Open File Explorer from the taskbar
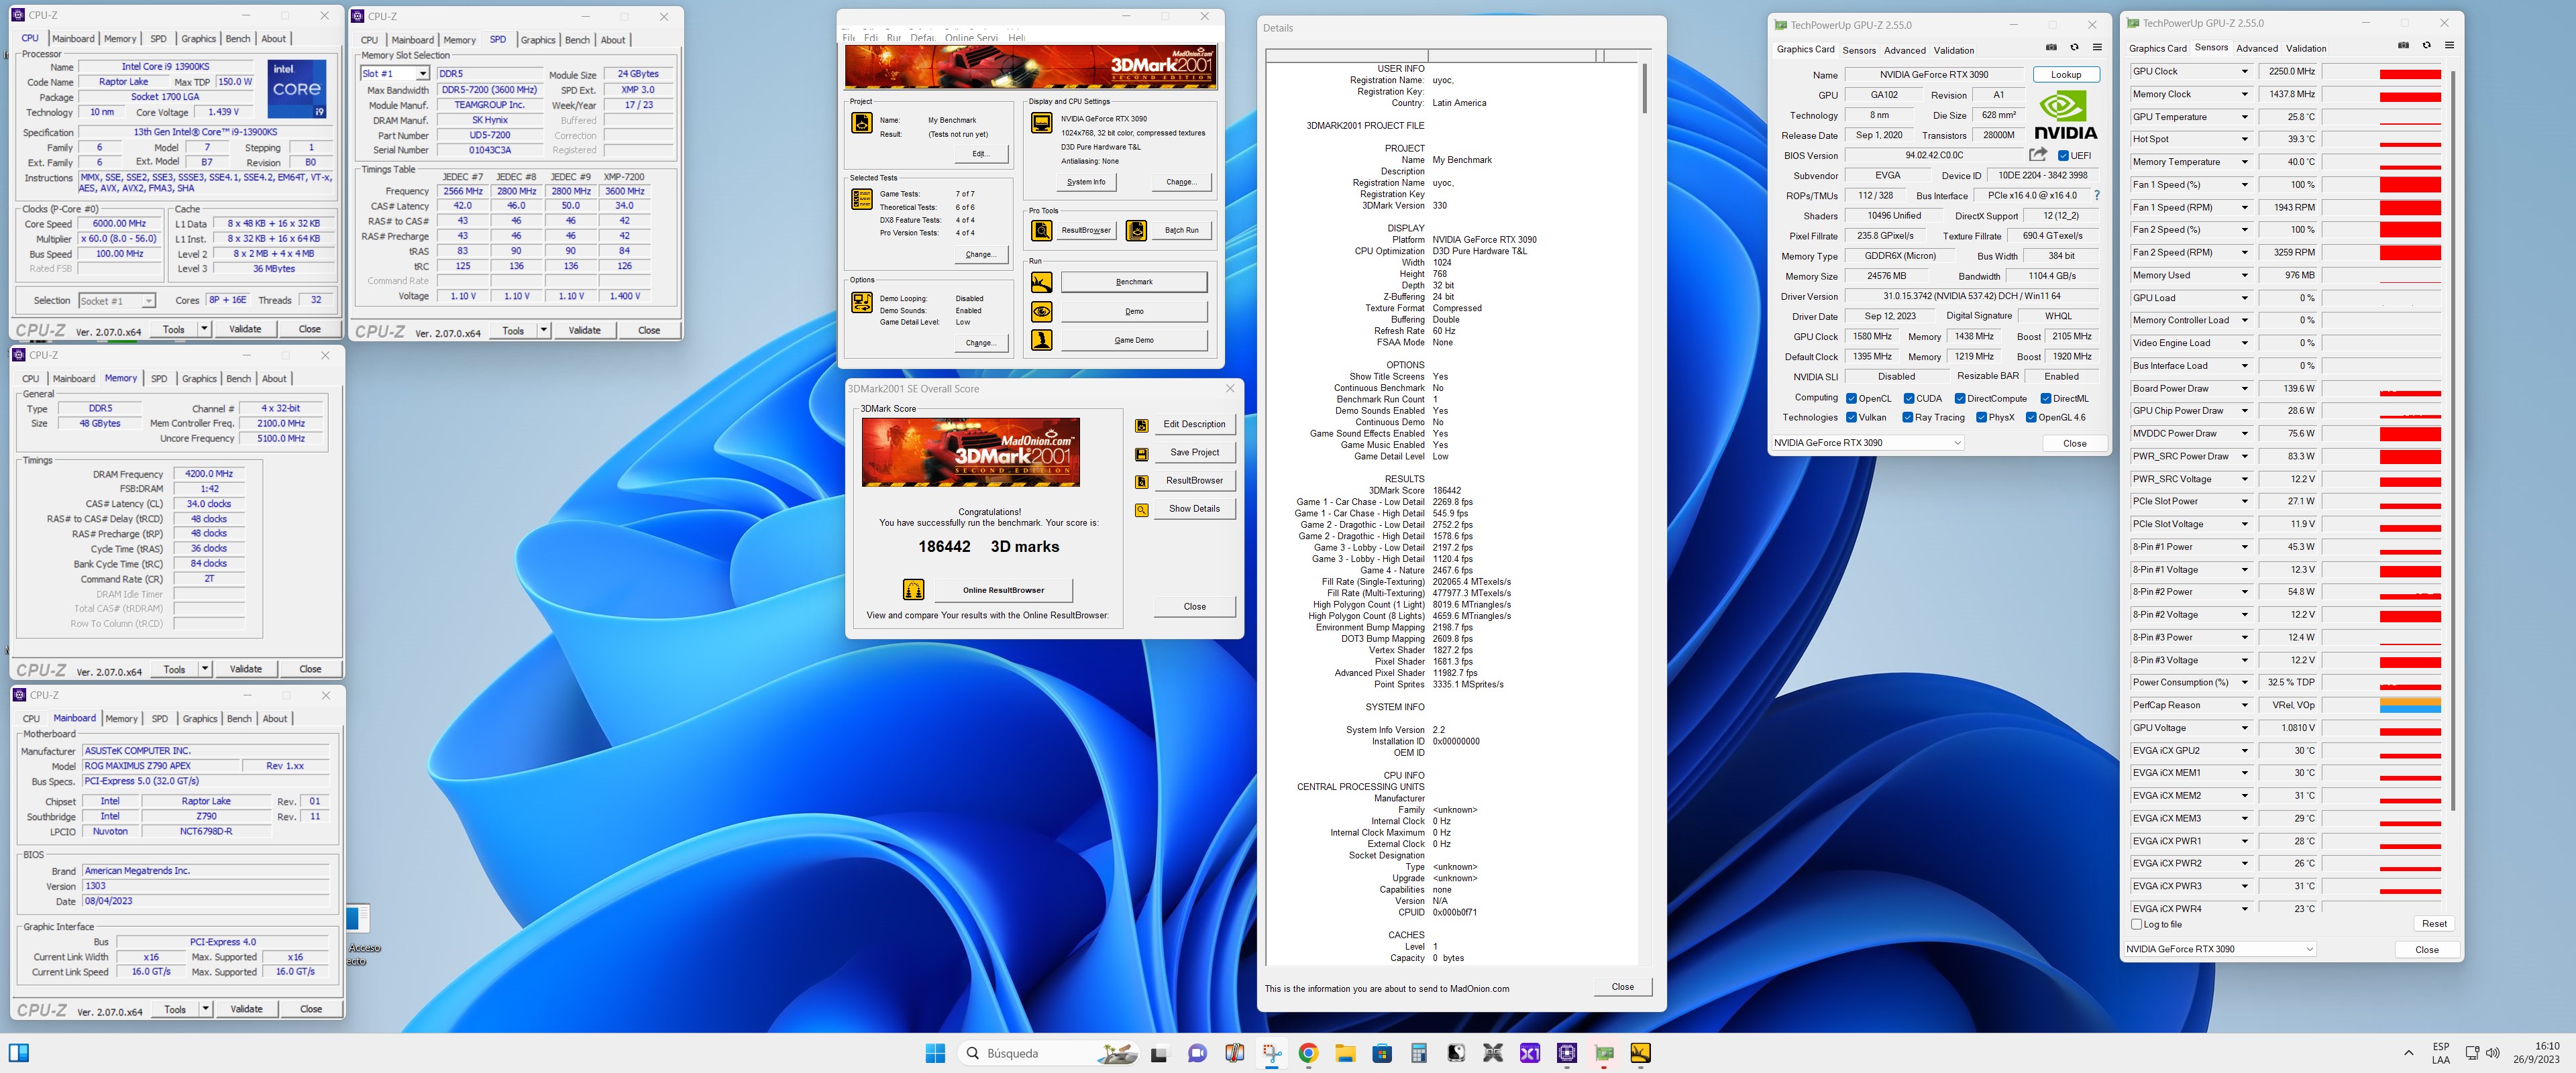This screenshot has width=2576, height=1073. (1345, 1053)
